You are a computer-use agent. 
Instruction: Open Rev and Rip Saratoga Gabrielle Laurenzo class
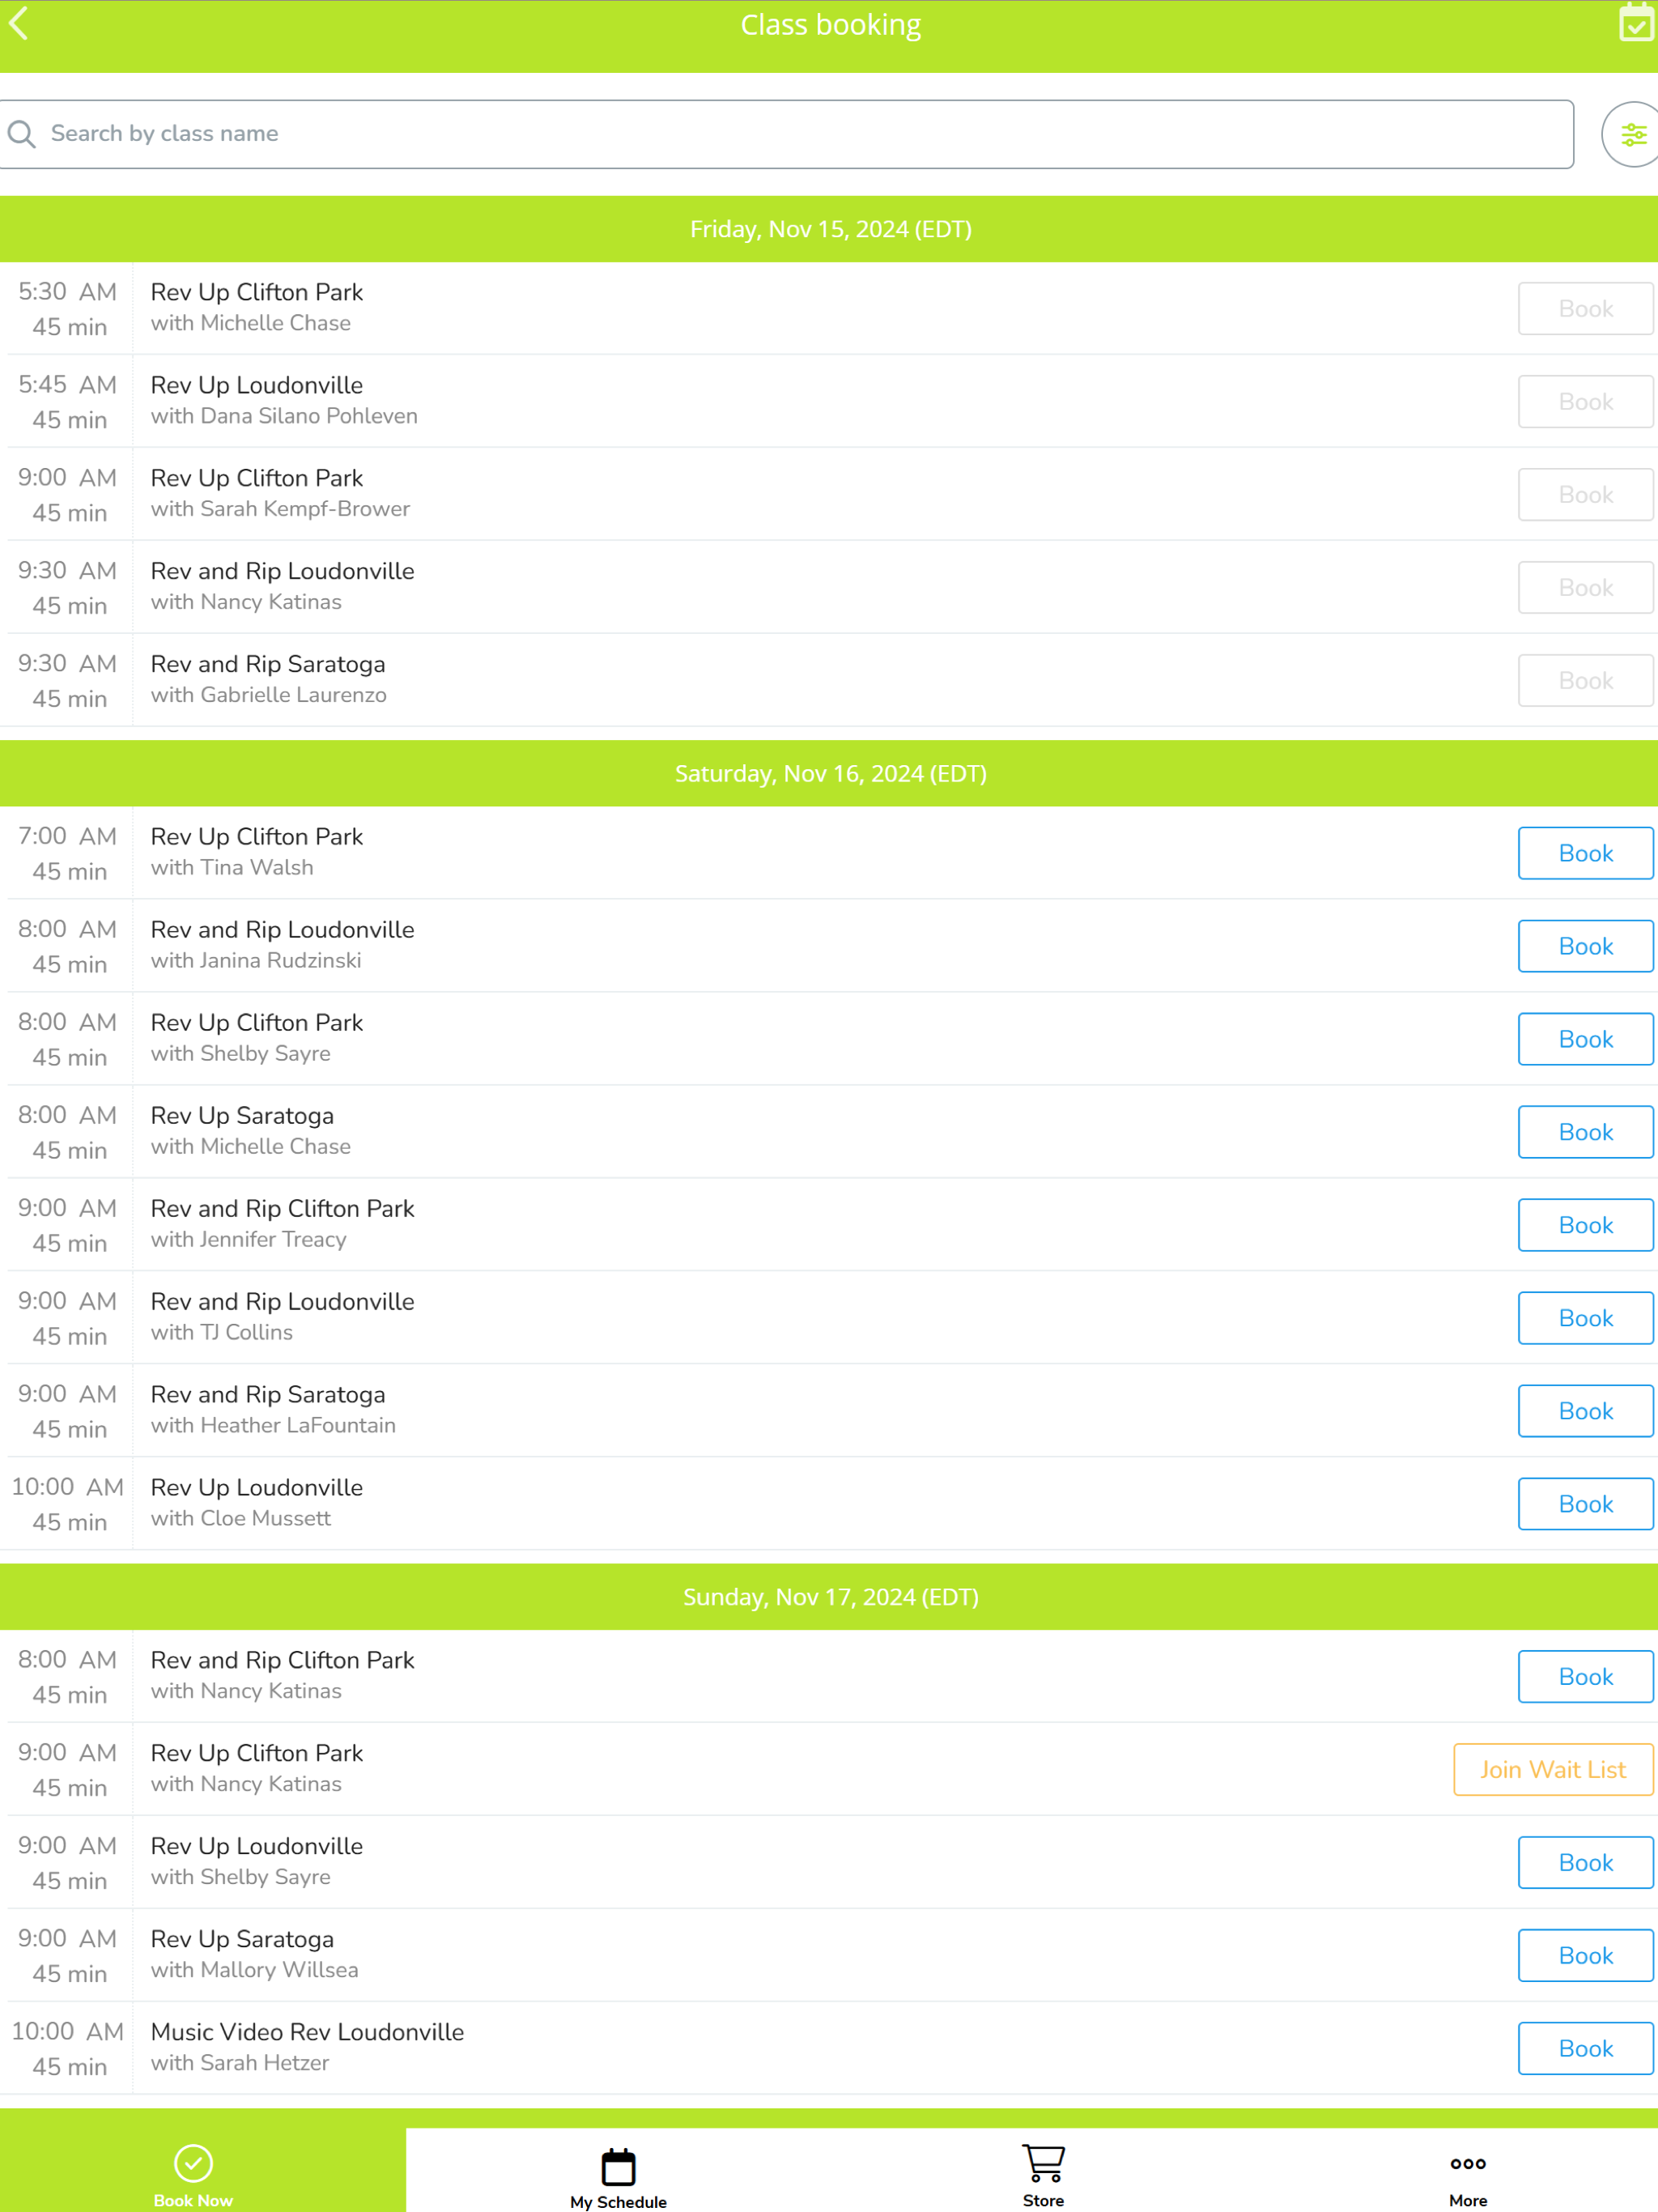(268, 679)
